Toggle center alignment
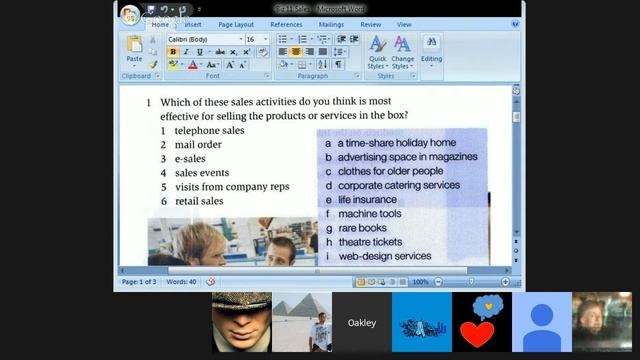Screen dimensions: 640x360 [296, 51]
